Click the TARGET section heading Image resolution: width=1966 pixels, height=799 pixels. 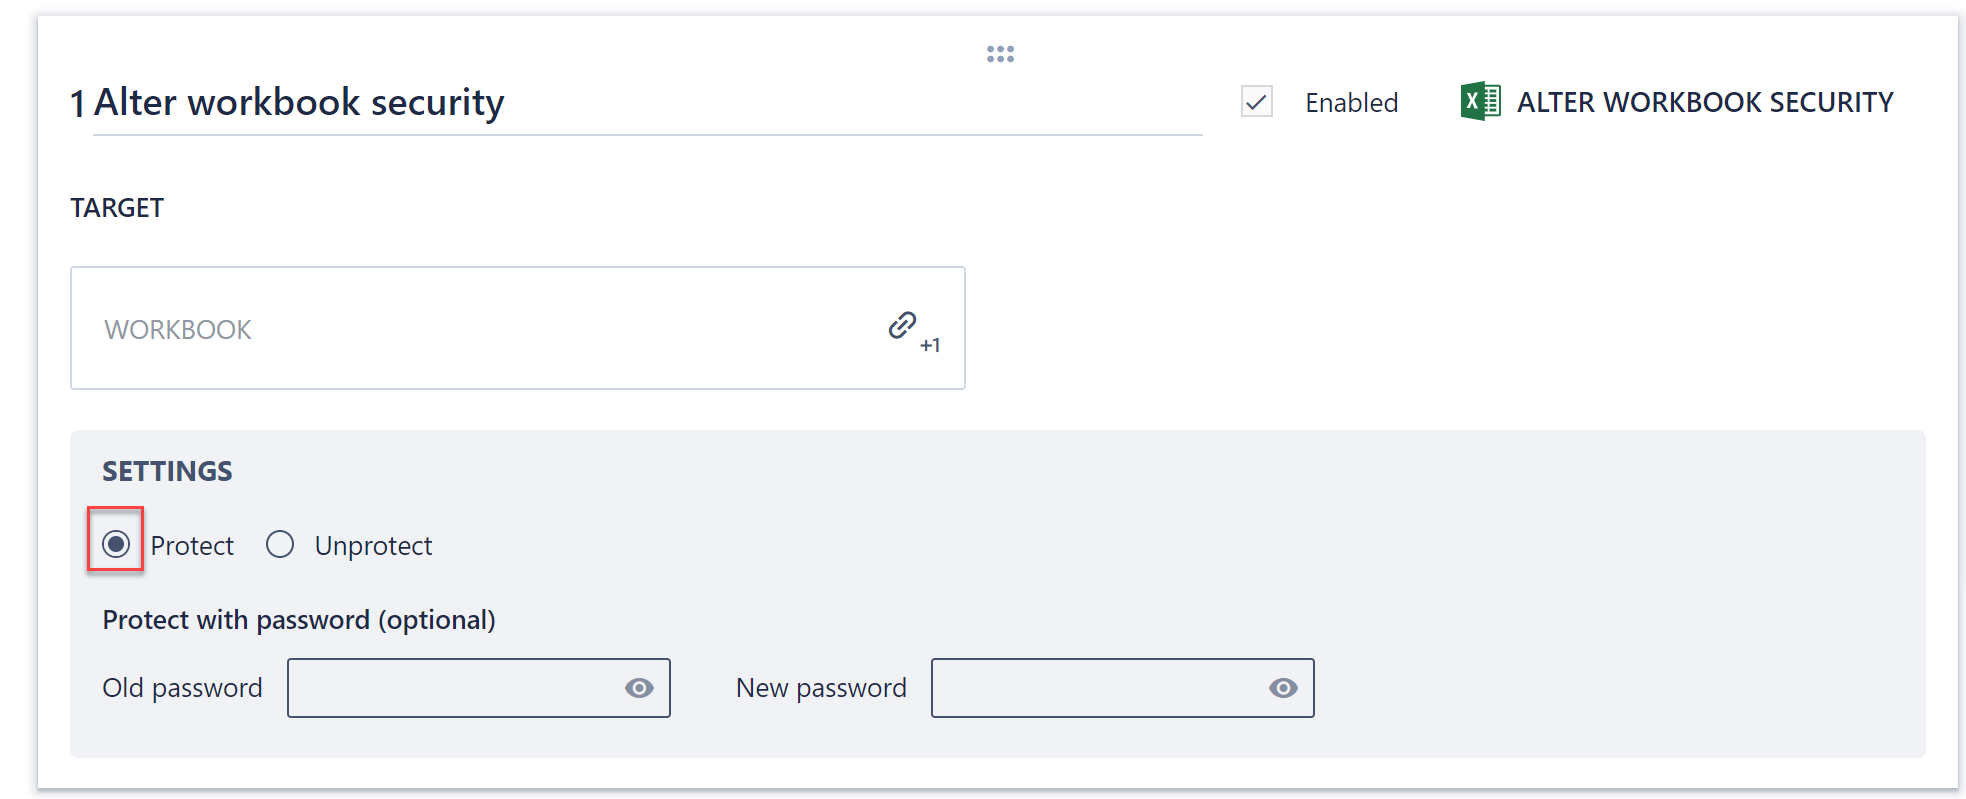coord(117,207)
